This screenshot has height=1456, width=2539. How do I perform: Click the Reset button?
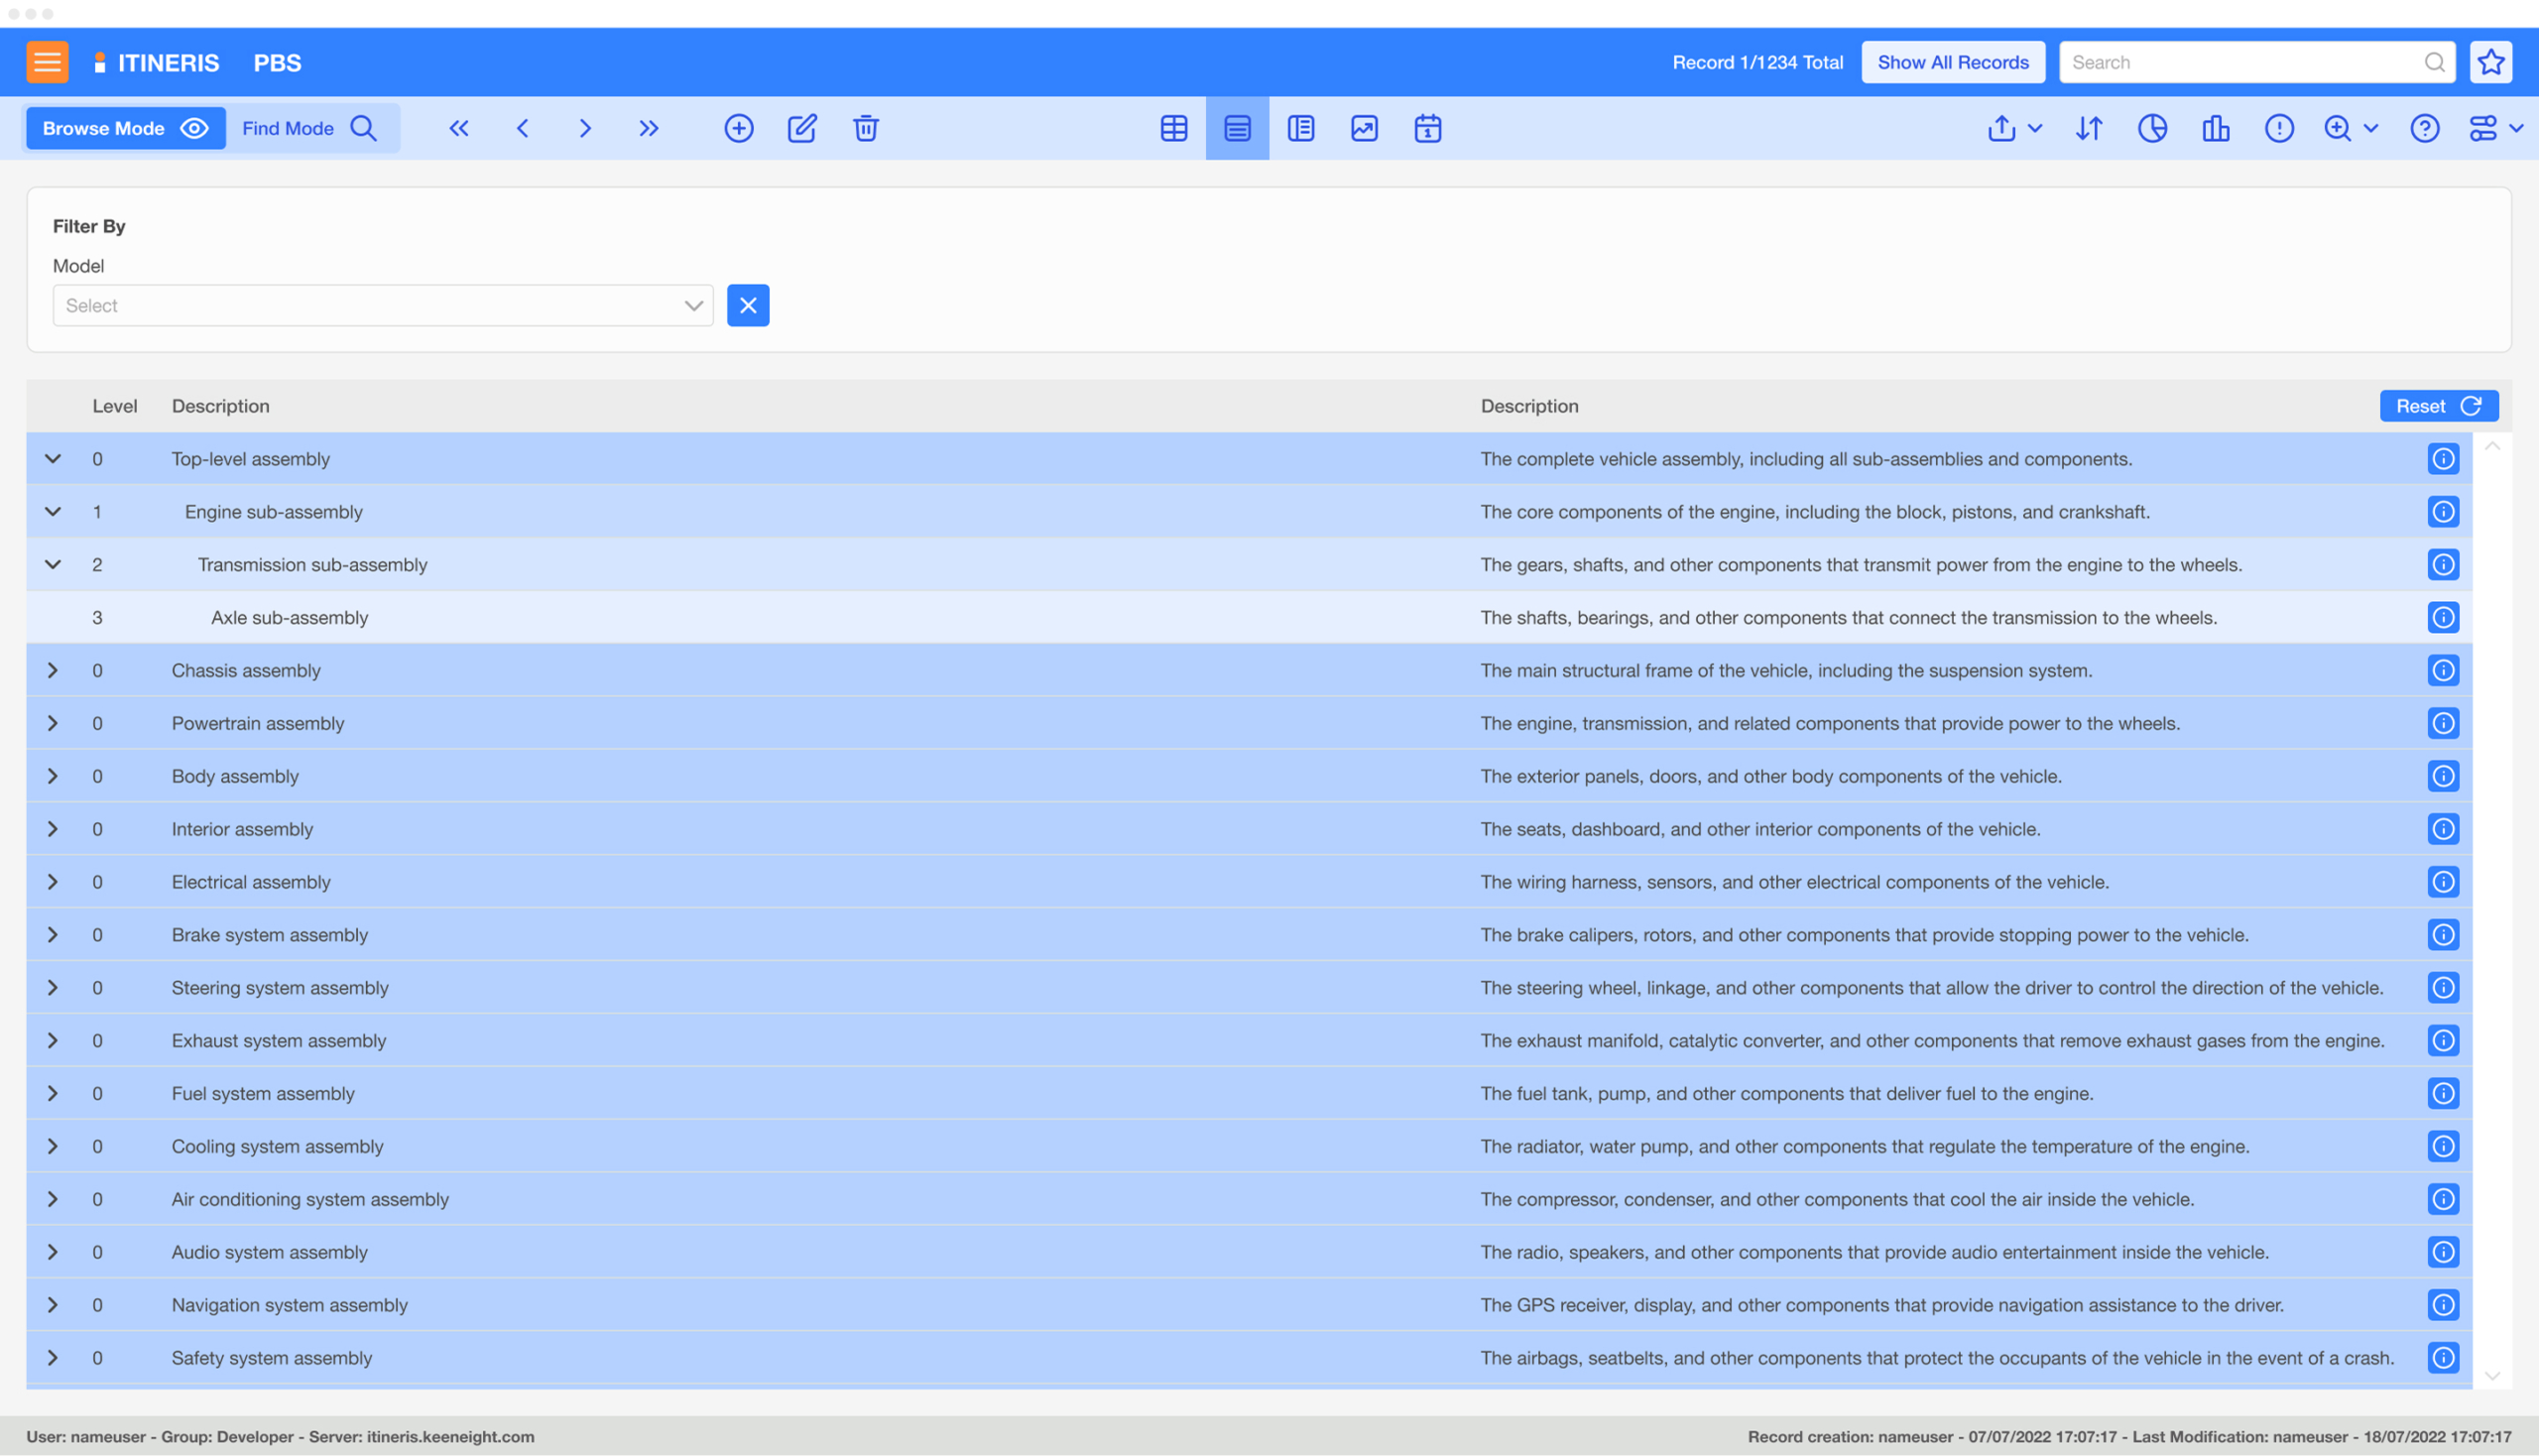tap(2438, 405)
